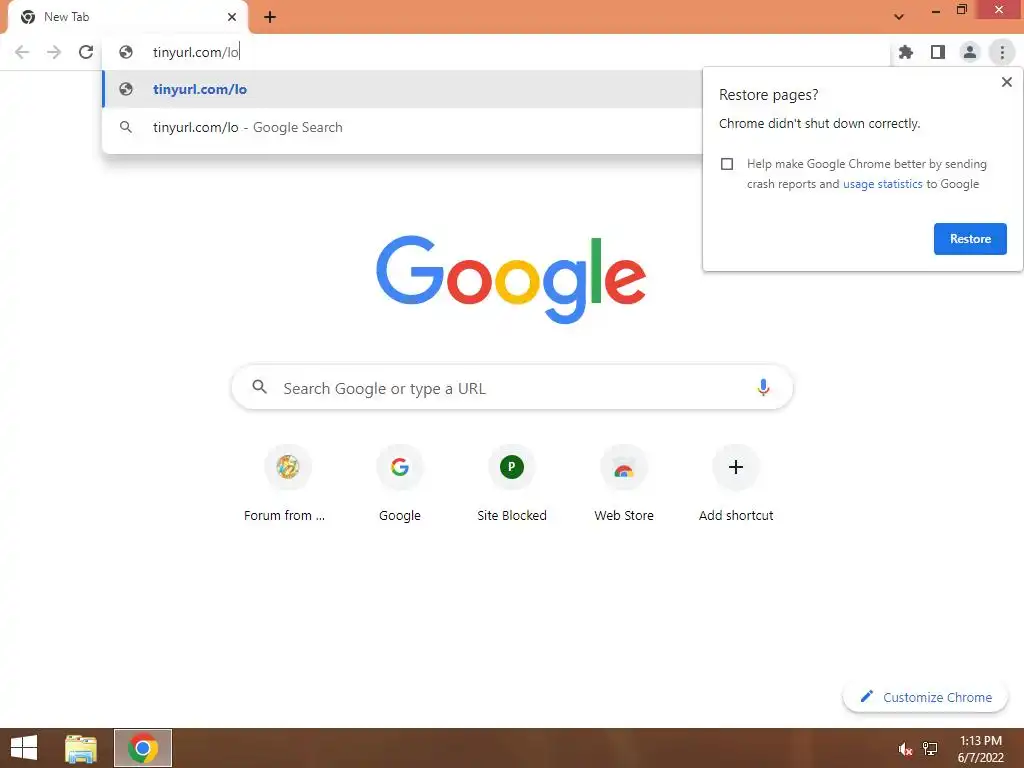
Task: Open the Google shortcut tile
Action: point(400,485)
